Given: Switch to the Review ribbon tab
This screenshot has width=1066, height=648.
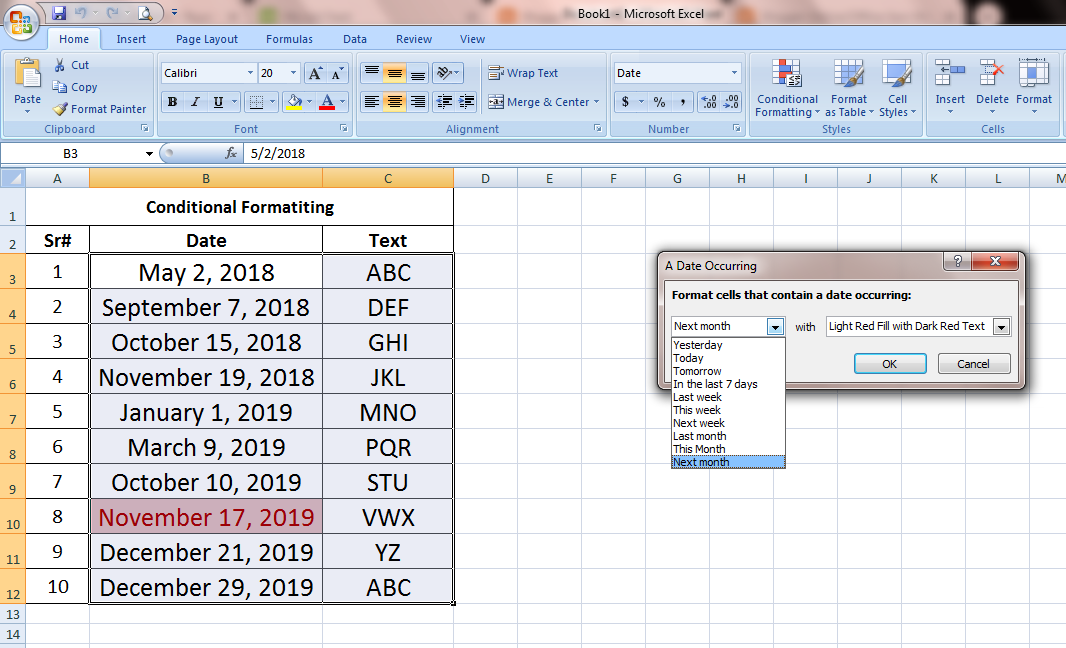Looking at the screenshot, I should tap(413, 39).
